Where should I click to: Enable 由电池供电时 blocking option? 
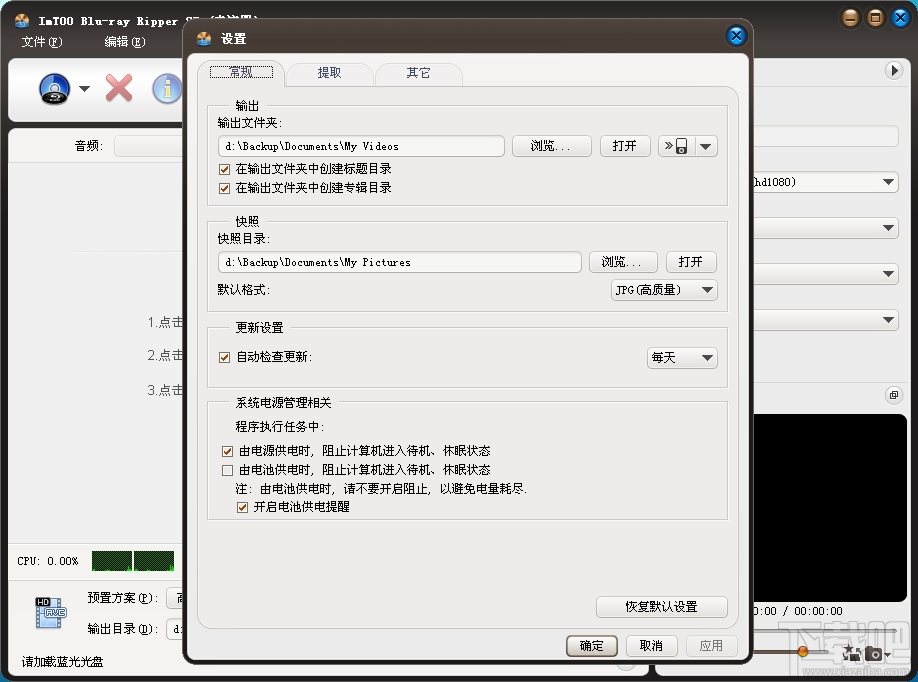click(x=227, y=469)
